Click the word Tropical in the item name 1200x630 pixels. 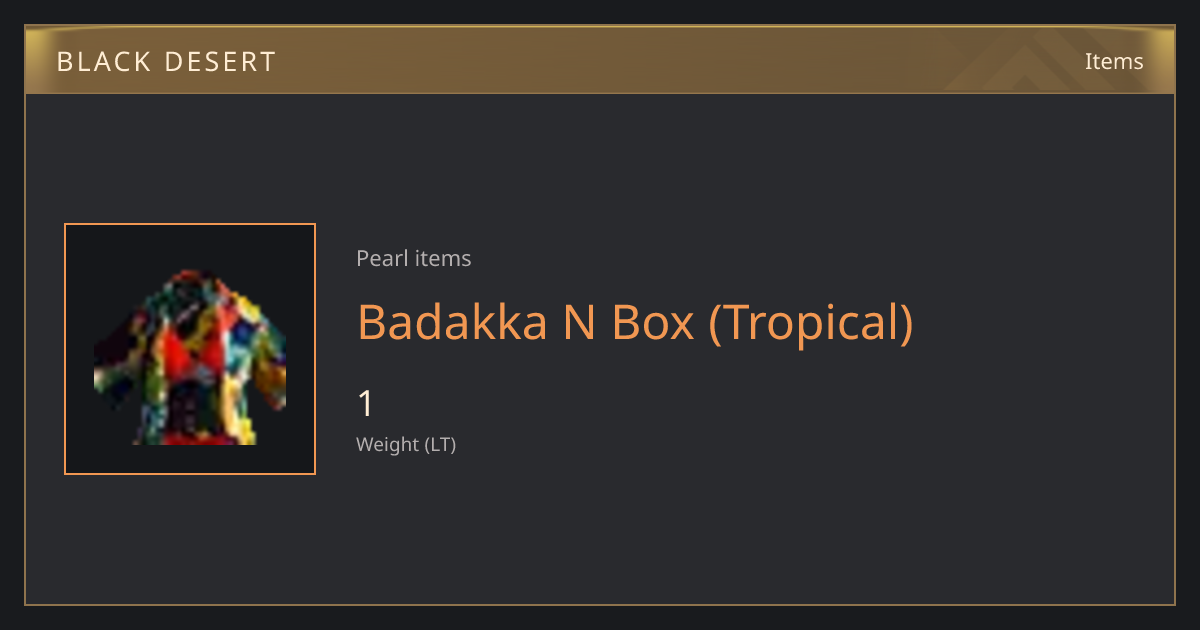click(811, 322)
